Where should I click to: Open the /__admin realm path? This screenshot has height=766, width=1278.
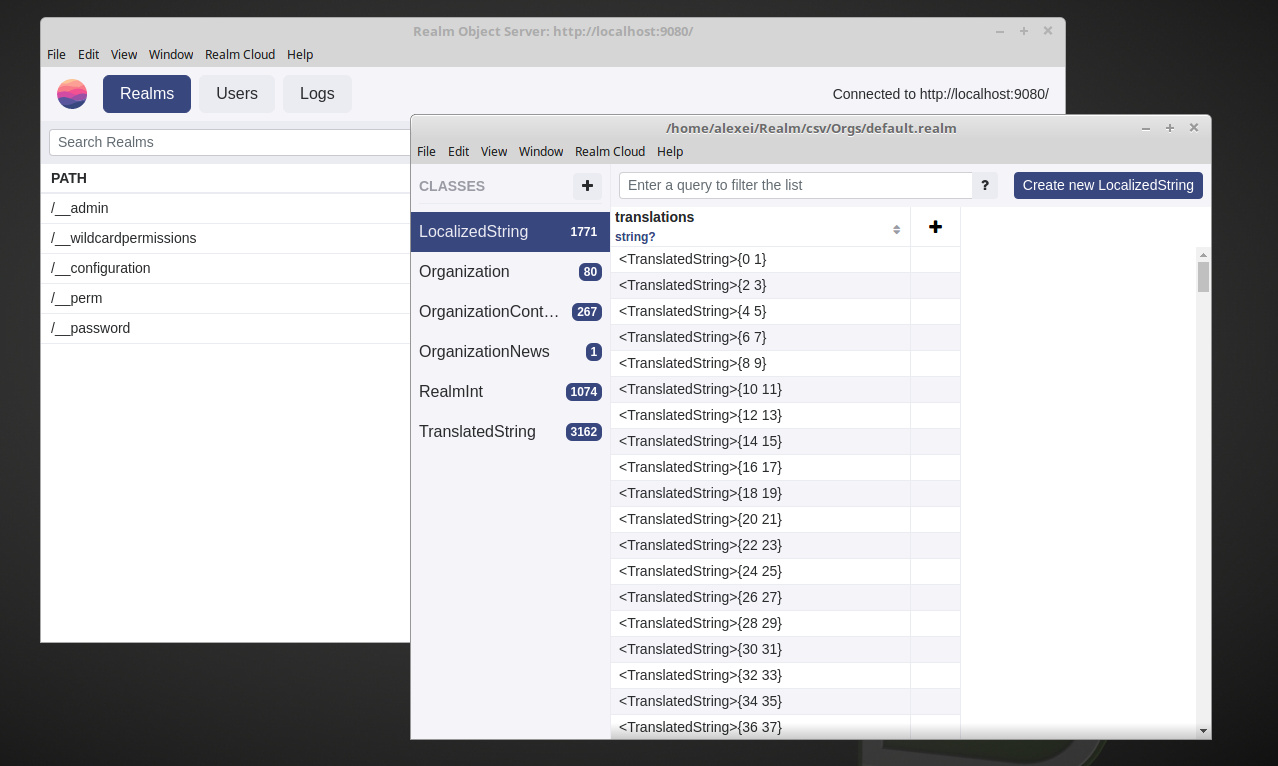click(x=80, y=208)
